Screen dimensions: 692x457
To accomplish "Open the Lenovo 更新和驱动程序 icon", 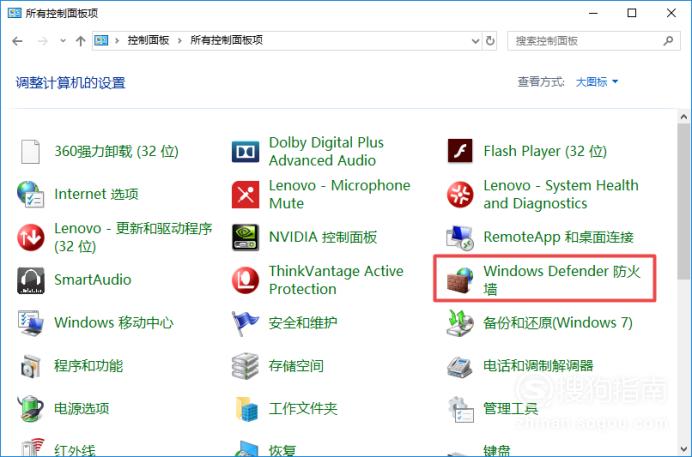I will tap(30, 237).
